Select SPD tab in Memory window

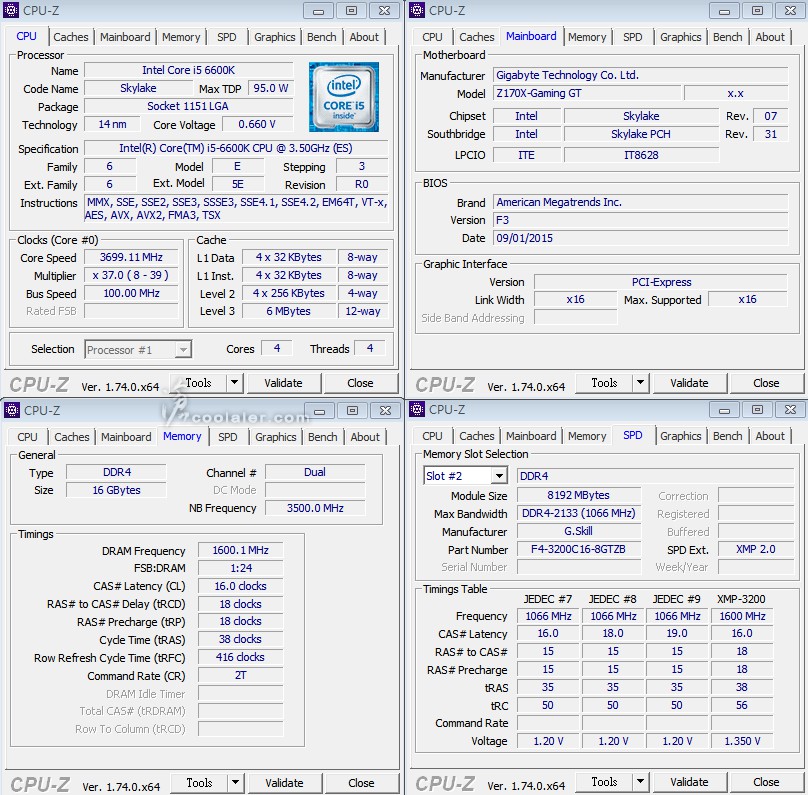[x=228, y=437]
